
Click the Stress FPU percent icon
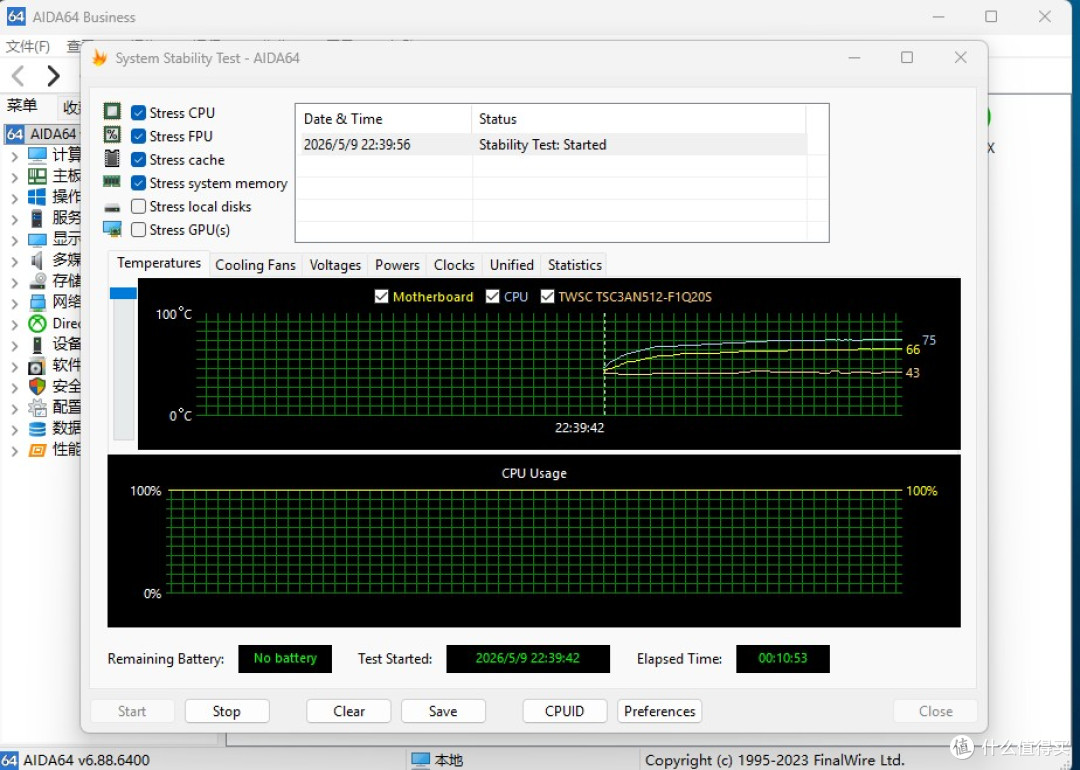[112, 135]
